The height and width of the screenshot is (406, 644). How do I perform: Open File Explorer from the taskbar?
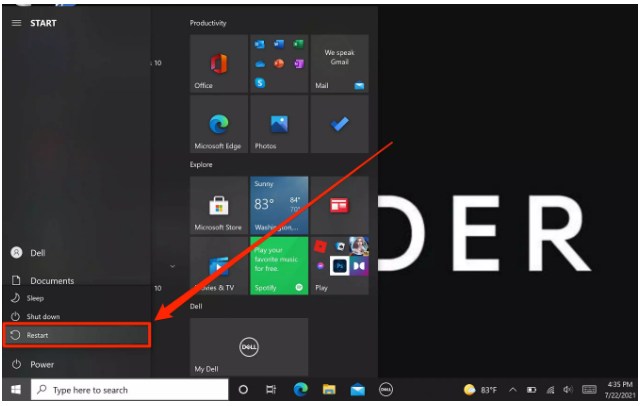(329, 390)
